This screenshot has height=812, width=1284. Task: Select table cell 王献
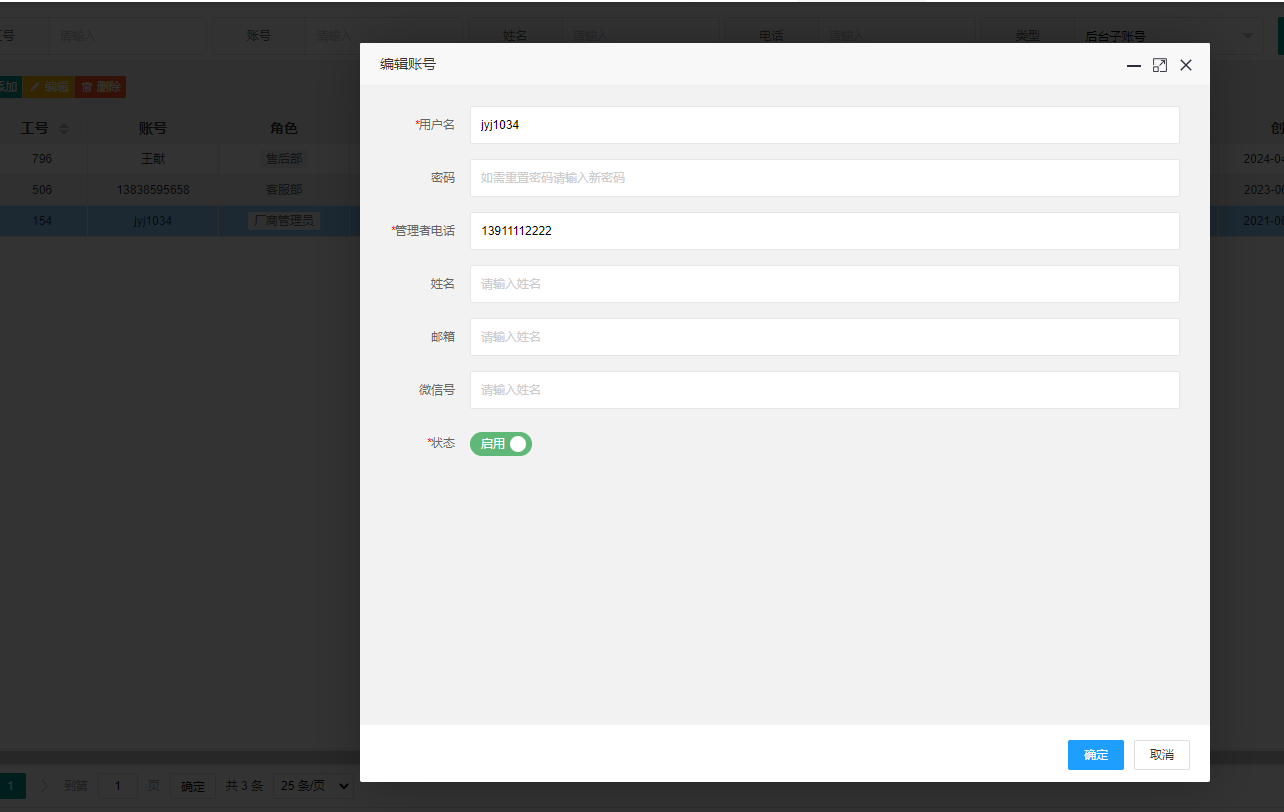(152, 158)
